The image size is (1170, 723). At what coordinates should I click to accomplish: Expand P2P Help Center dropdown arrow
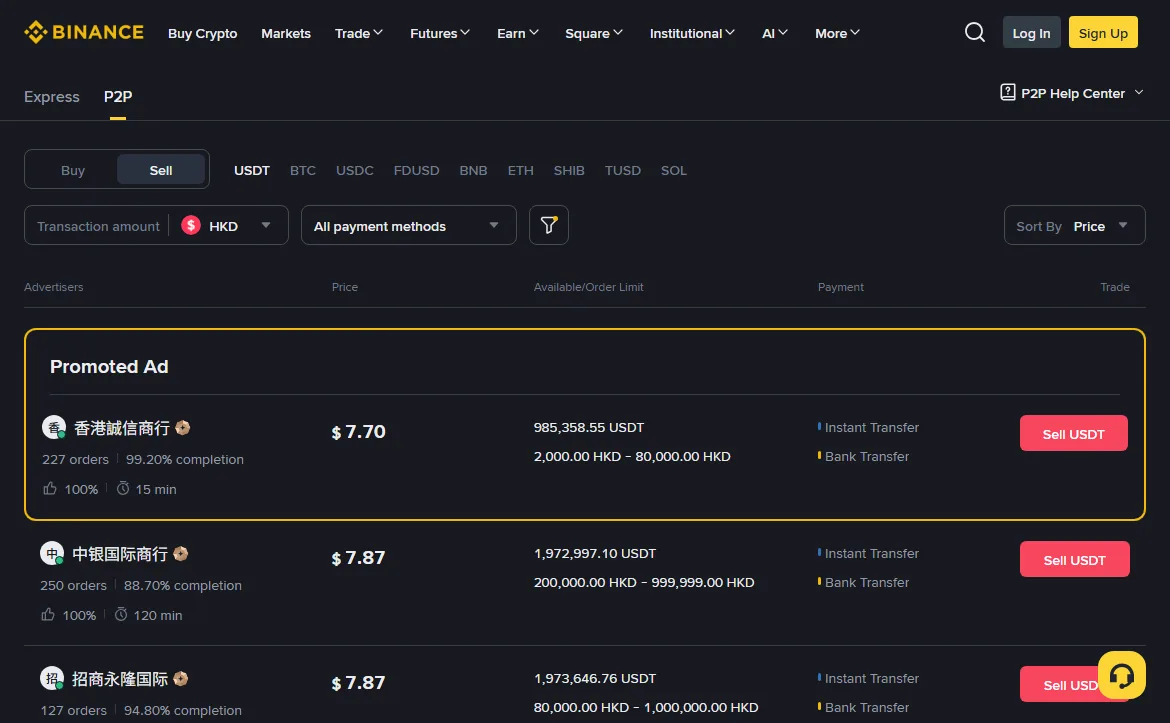point(1139,93)
